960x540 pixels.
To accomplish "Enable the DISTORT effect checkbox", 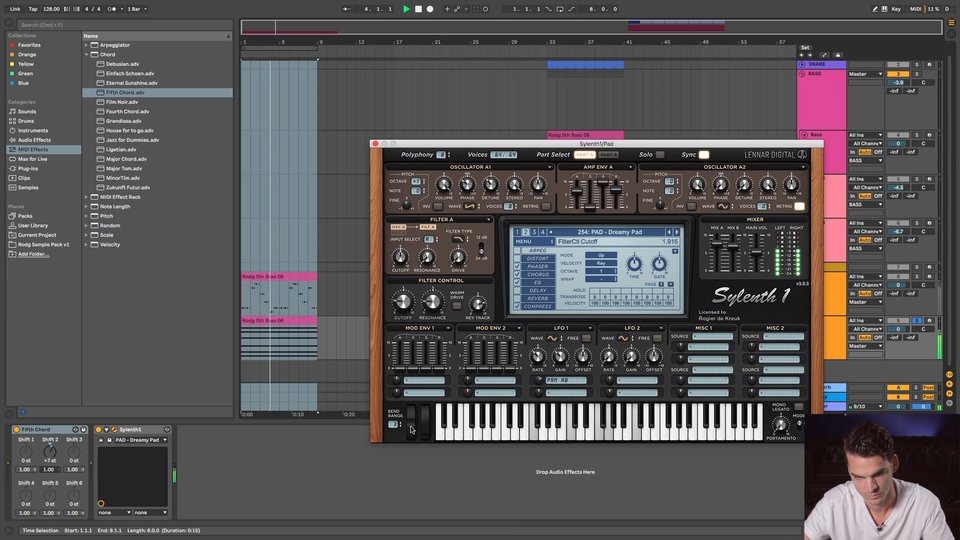I will pyautogui.click(x=517, y=258).
